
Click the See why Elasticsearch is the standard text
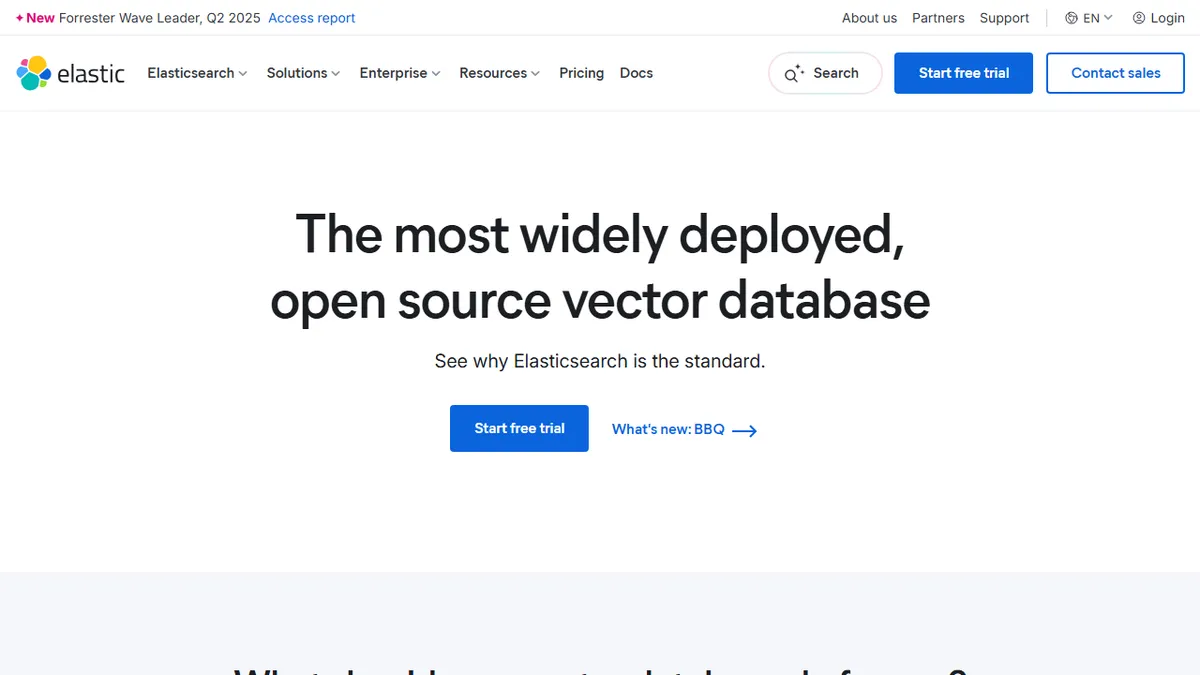click(600, 361)
